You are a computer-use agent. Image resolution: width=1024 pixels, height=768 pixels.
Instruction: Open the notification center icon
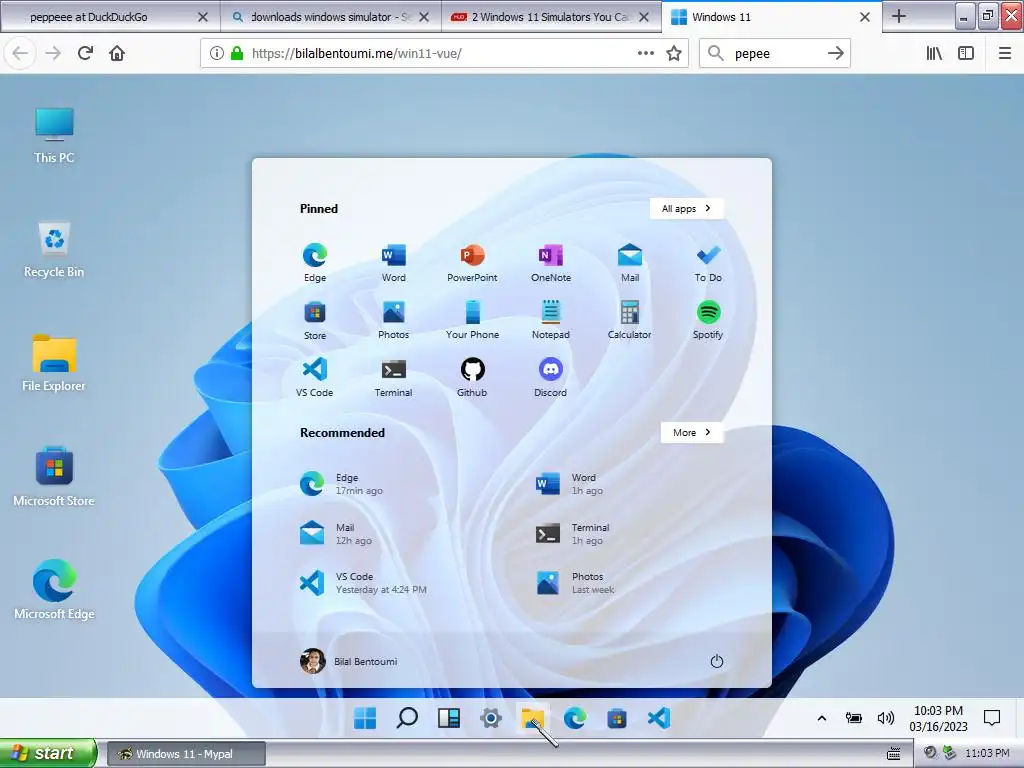point(991,718)
